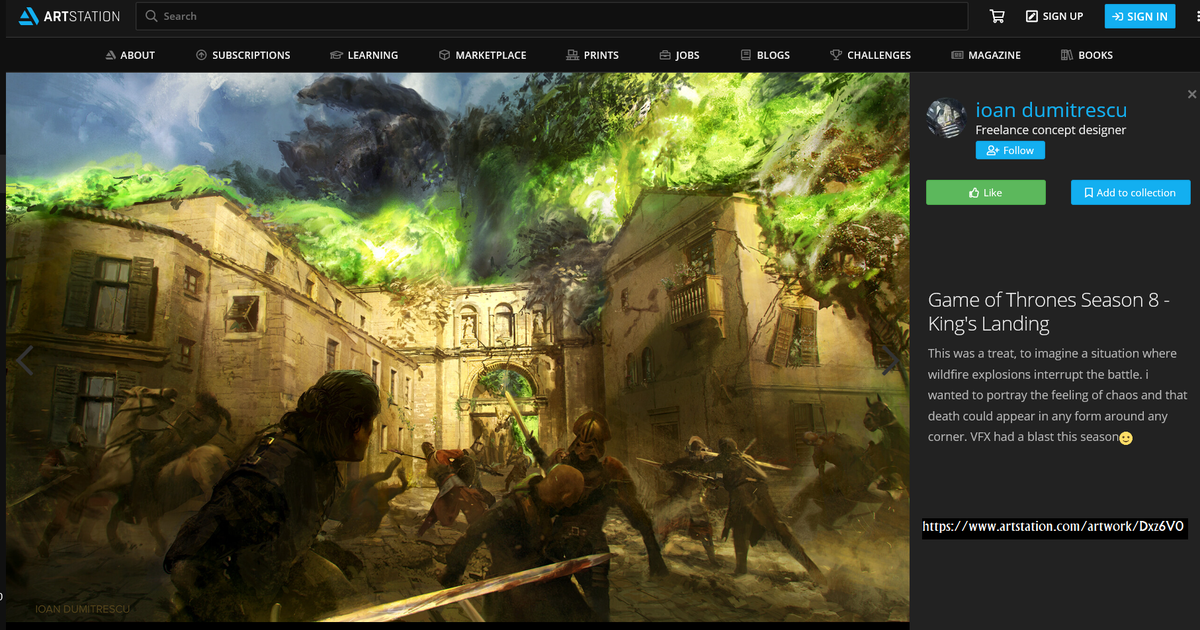Close the artwork side panel
Viewport: 1200px width, 630px height.
tap(1191, 94)
